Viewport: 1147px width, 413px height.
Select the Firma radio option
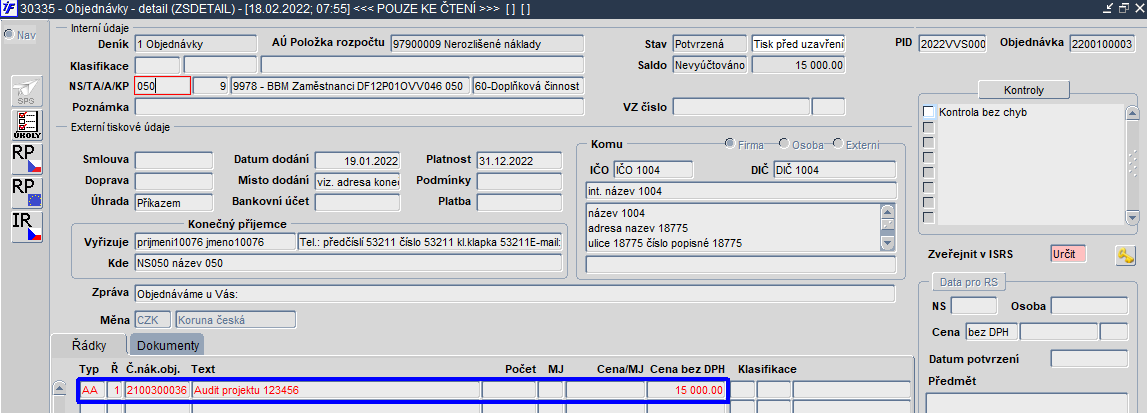(729, 144)
